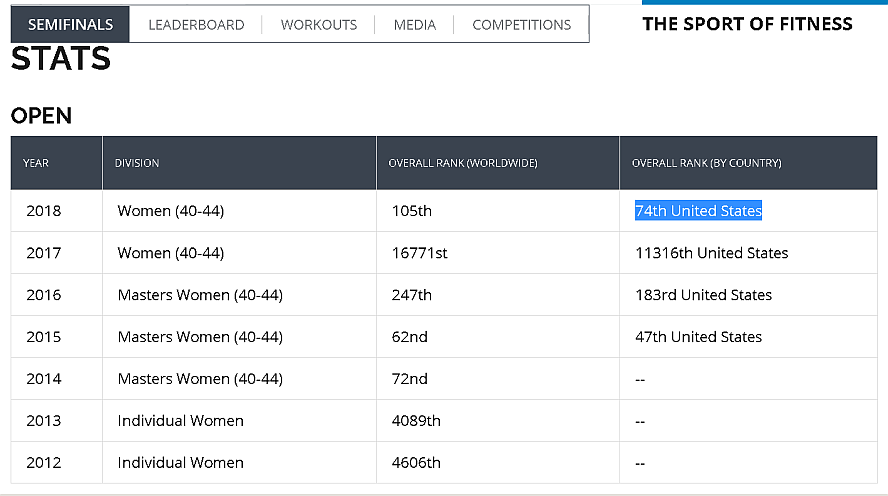Click the Overall Rank (Worldwide) header
This screenshot has height=496, width=888.
[x=498, y=163]
